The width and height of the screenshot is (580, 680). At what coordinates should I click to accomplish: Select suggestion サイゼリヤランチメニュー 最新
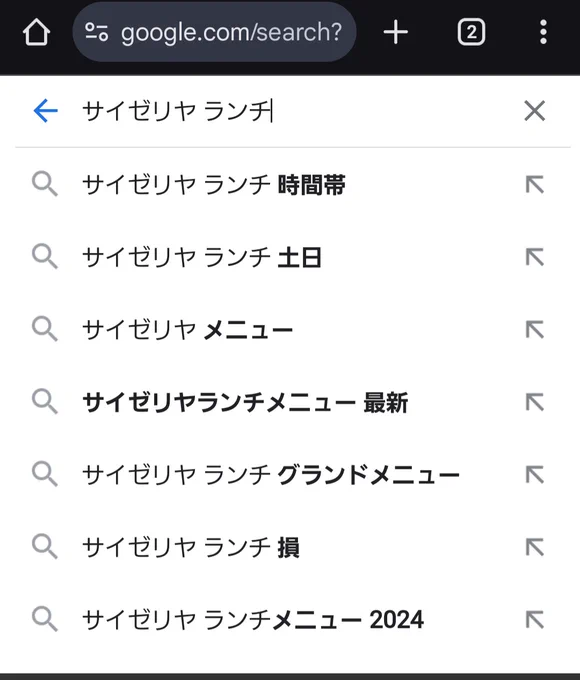click(245, 402)
